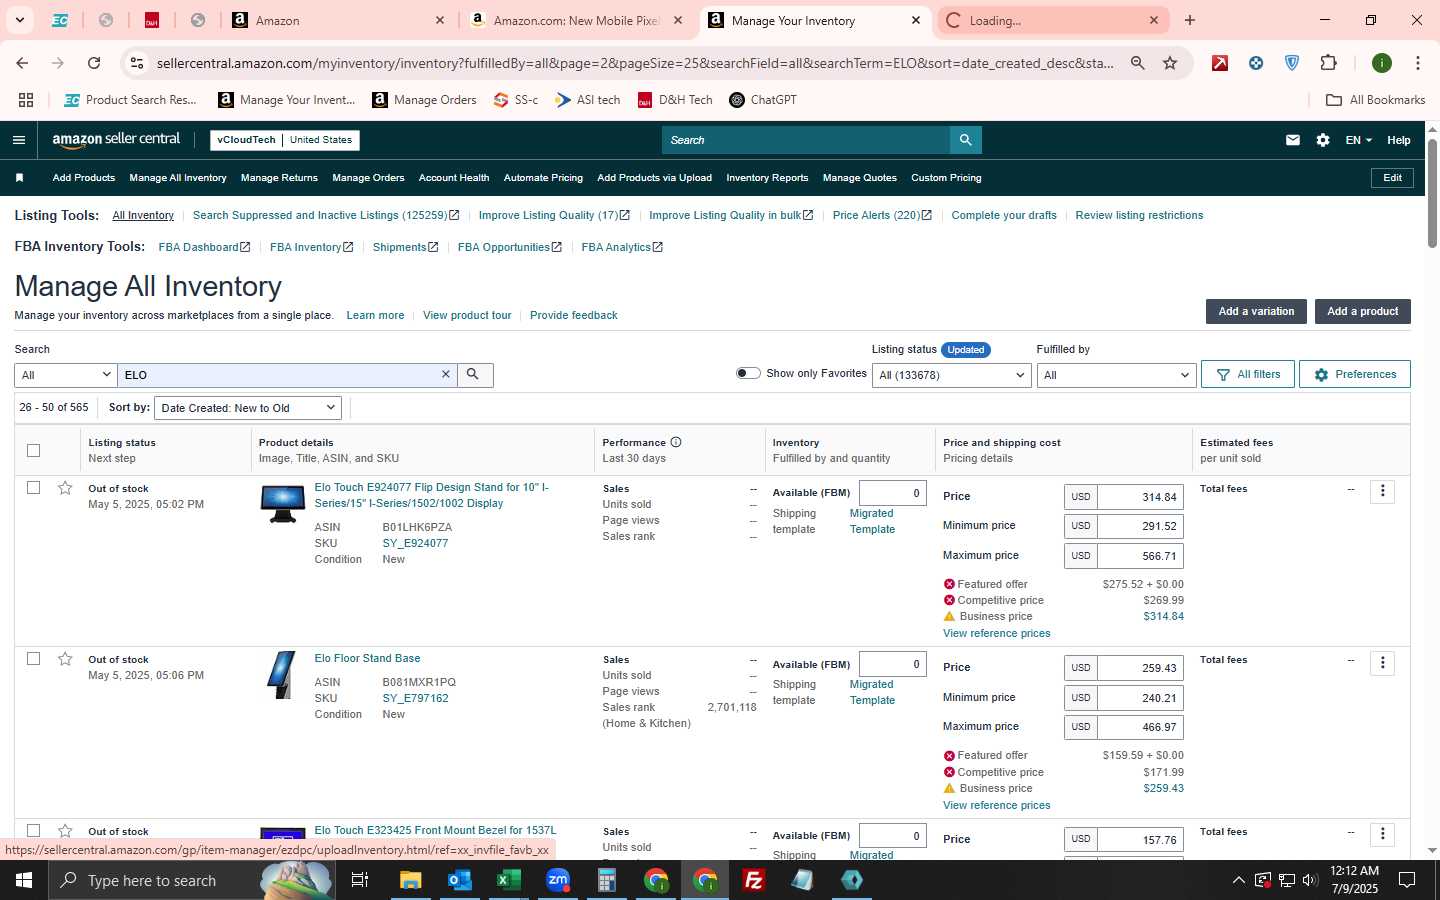Screen dimensions: 1440x900
Task: Select the Elo Touch E924077 row checkbox
Action: (33, 488)
